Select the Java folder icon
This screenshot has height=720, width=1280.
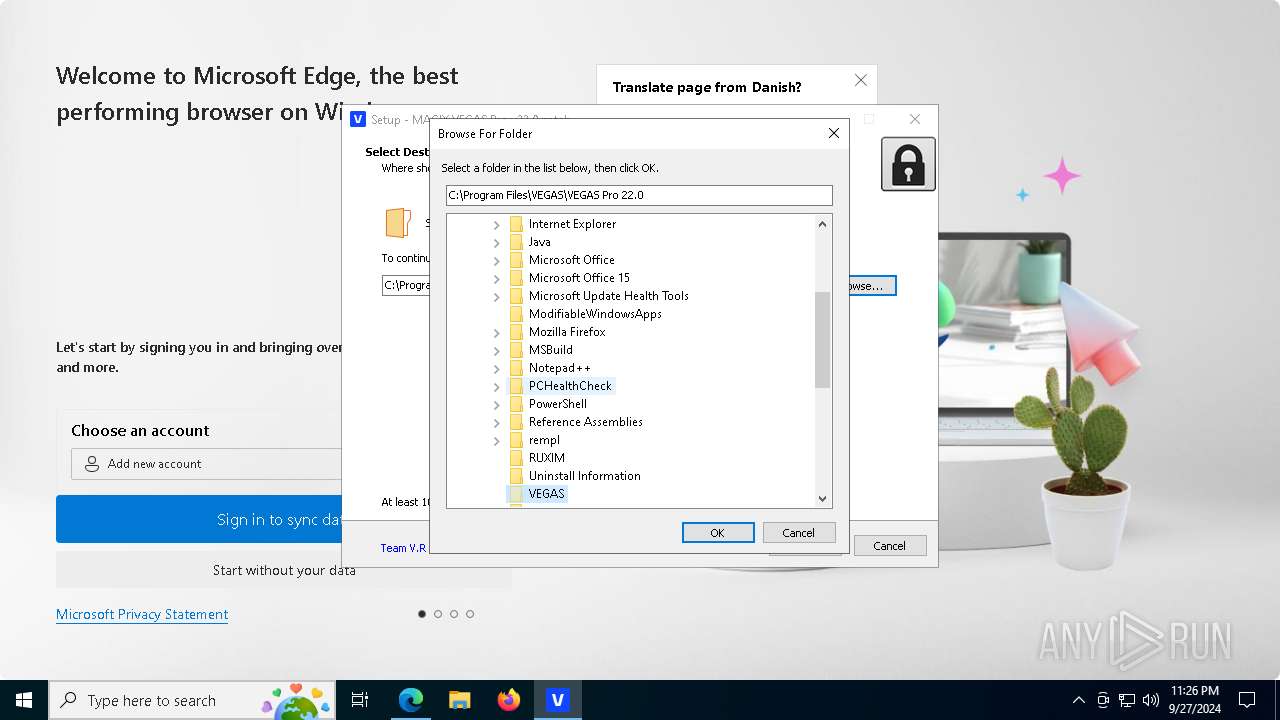pos(516,242)
